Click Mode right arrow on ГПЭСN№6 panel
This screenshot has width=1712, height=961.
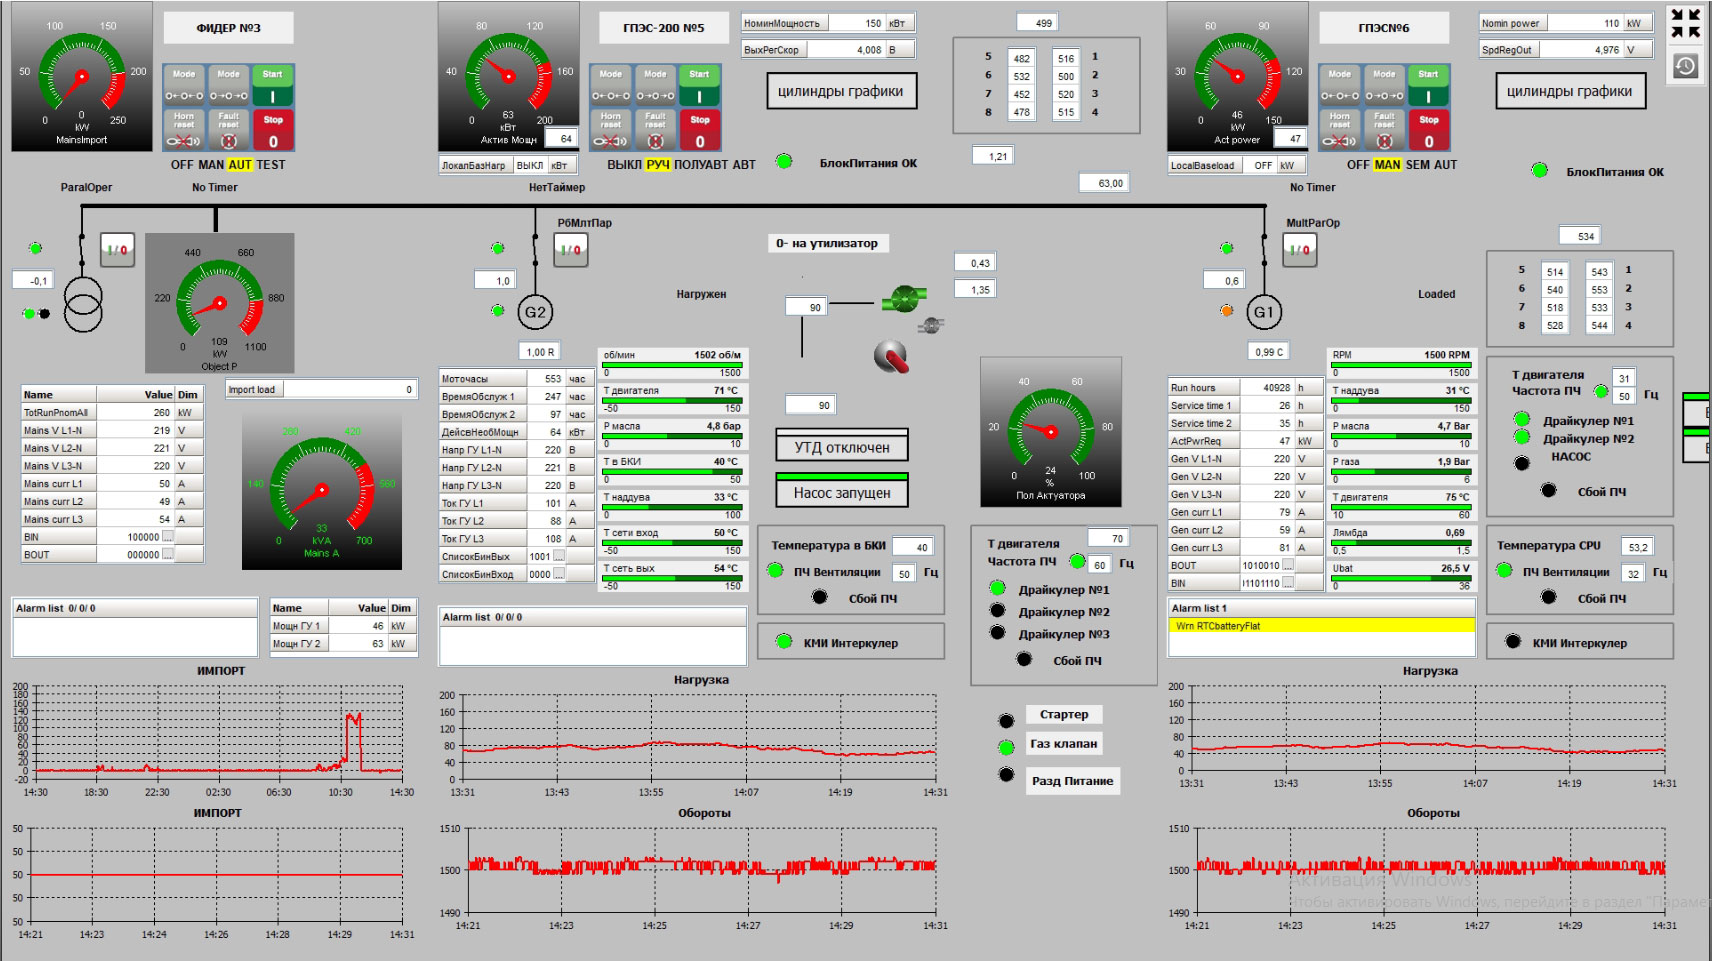(1384, 86)
